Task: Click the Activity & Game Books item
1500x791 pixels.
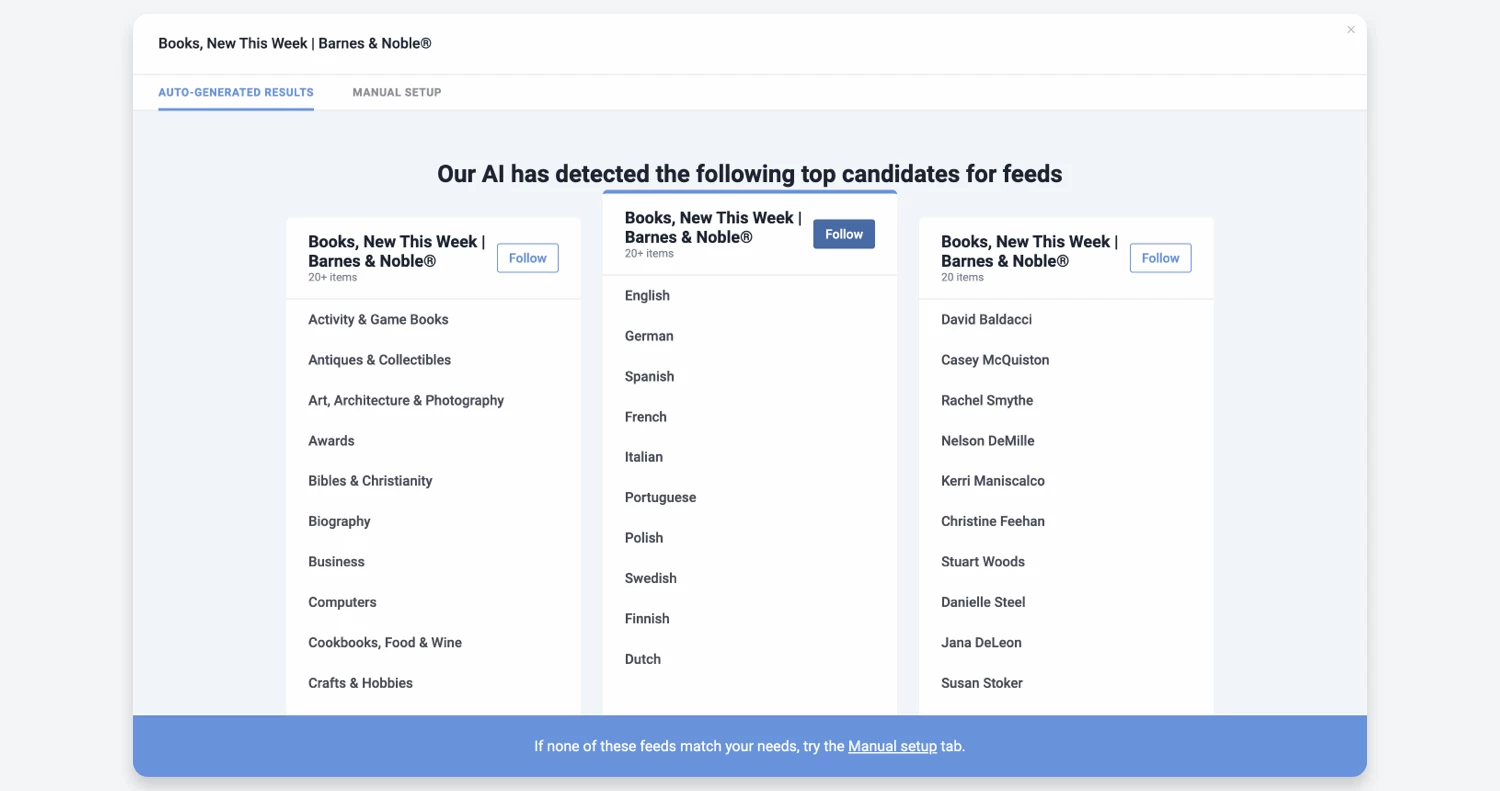Action: click(378, 320)
